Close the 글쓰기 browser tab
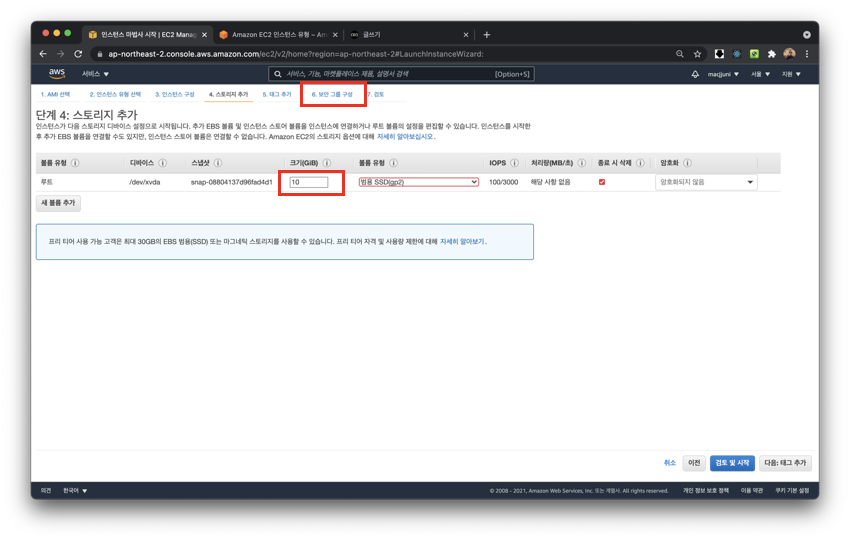Viewport: 850px width, 540px height. 466,35
